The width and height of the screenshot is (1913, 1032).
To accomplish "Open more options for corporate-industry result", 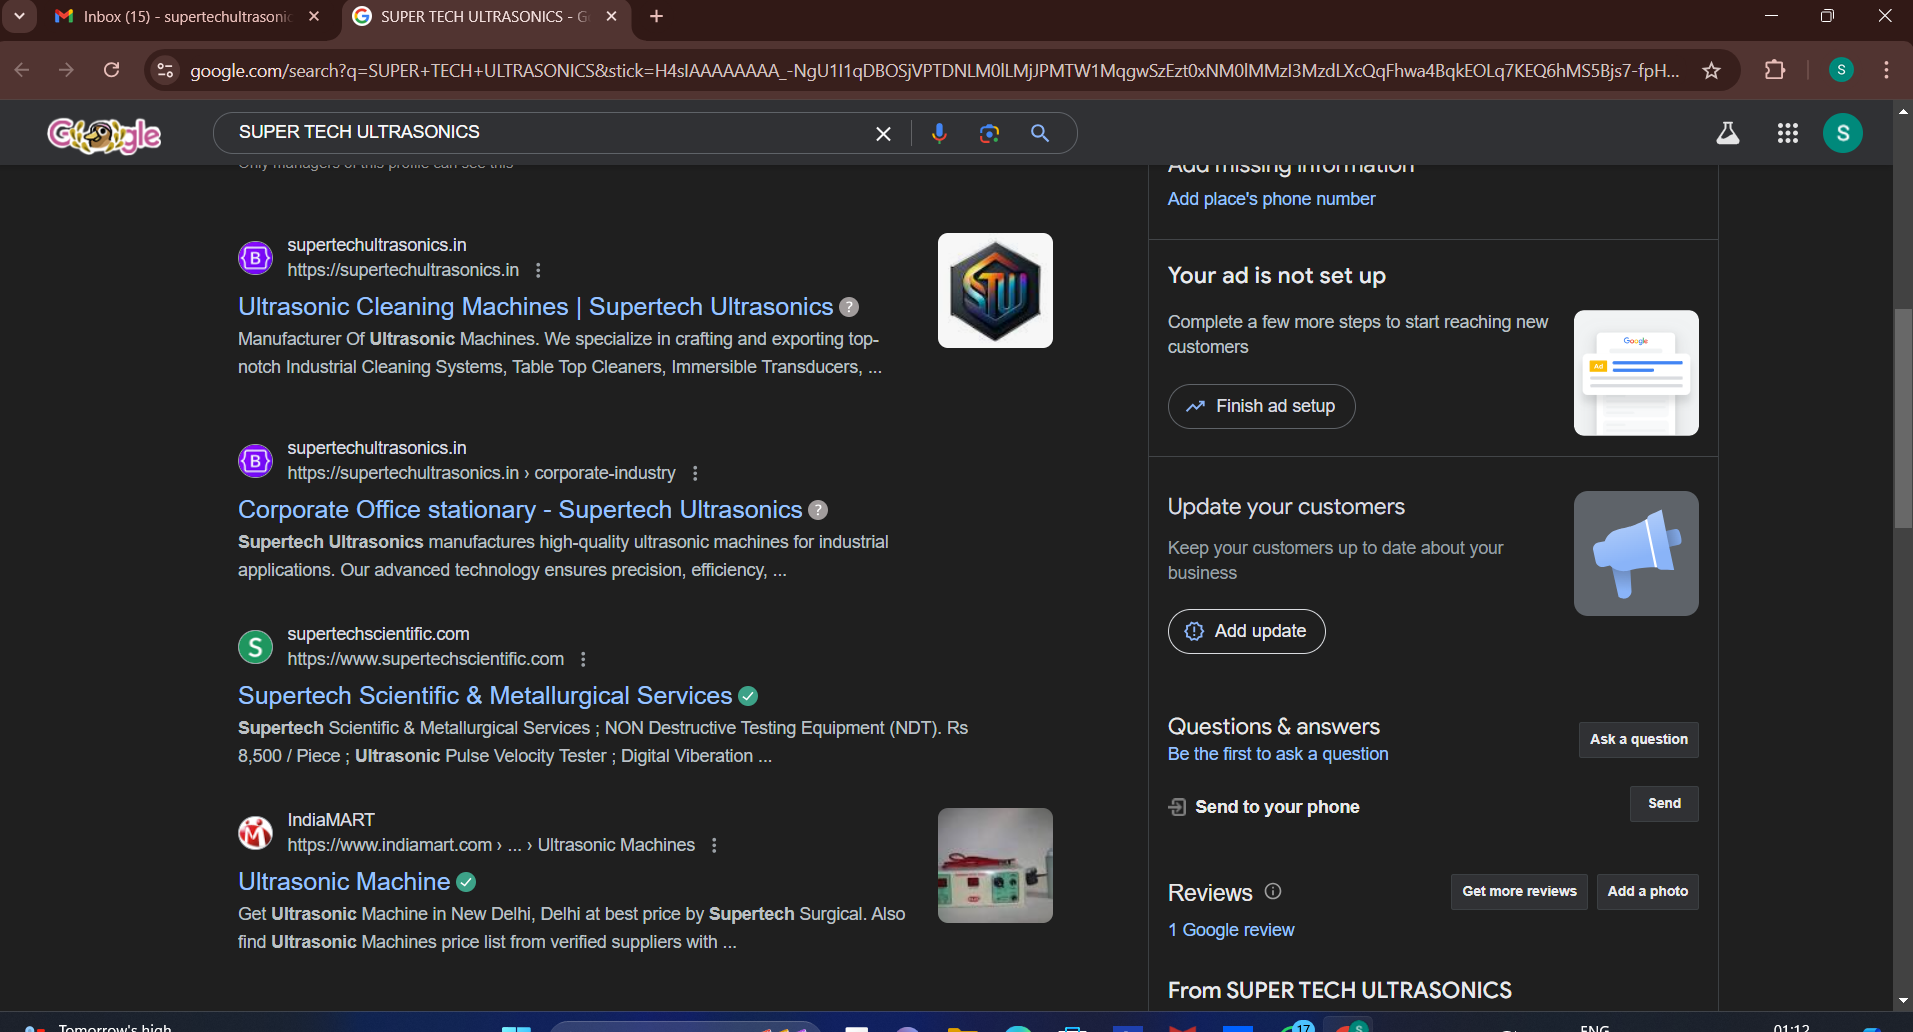I will (695, 473).
